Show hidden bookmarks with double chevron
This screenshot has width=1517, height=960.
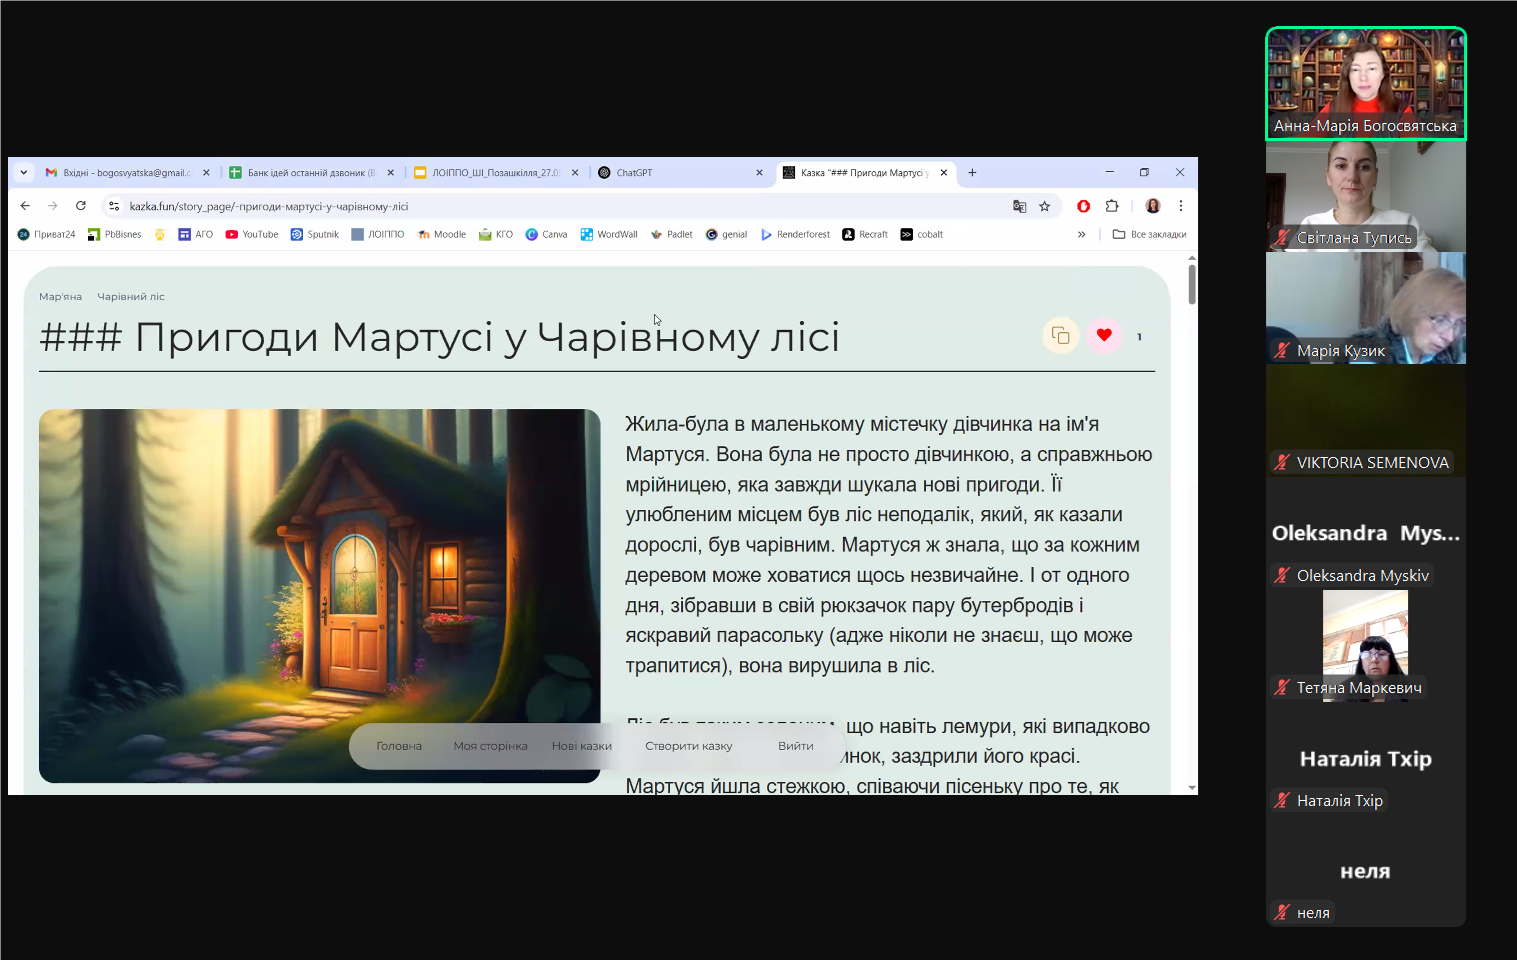point(1081,235)
